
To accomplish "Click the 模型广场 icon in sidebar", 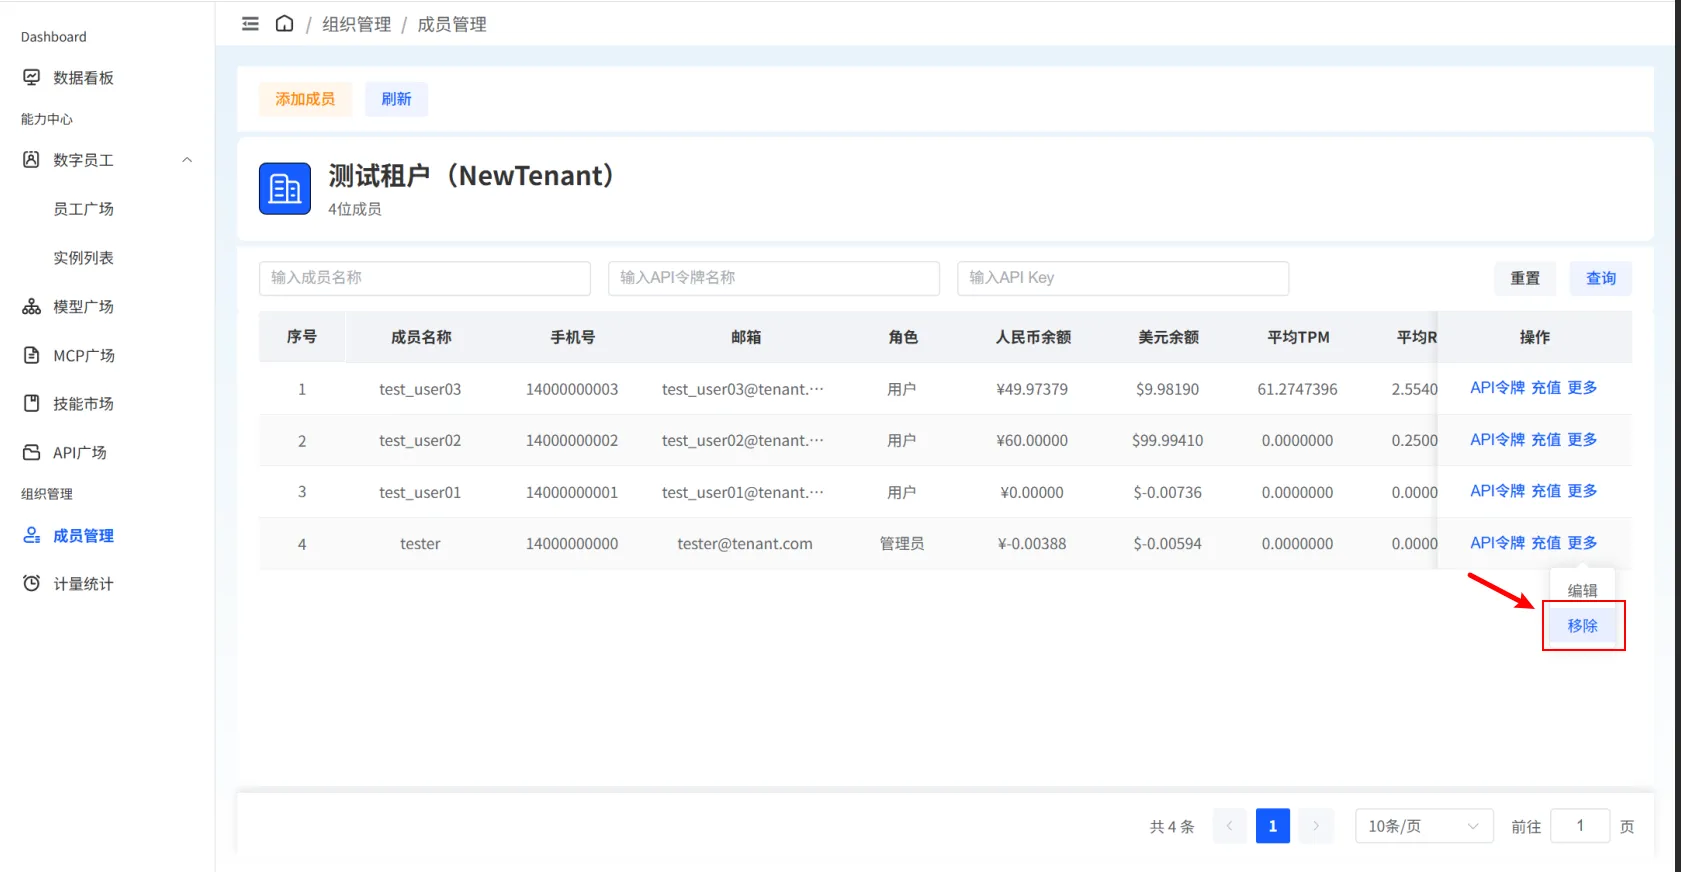I will [32, 306].
